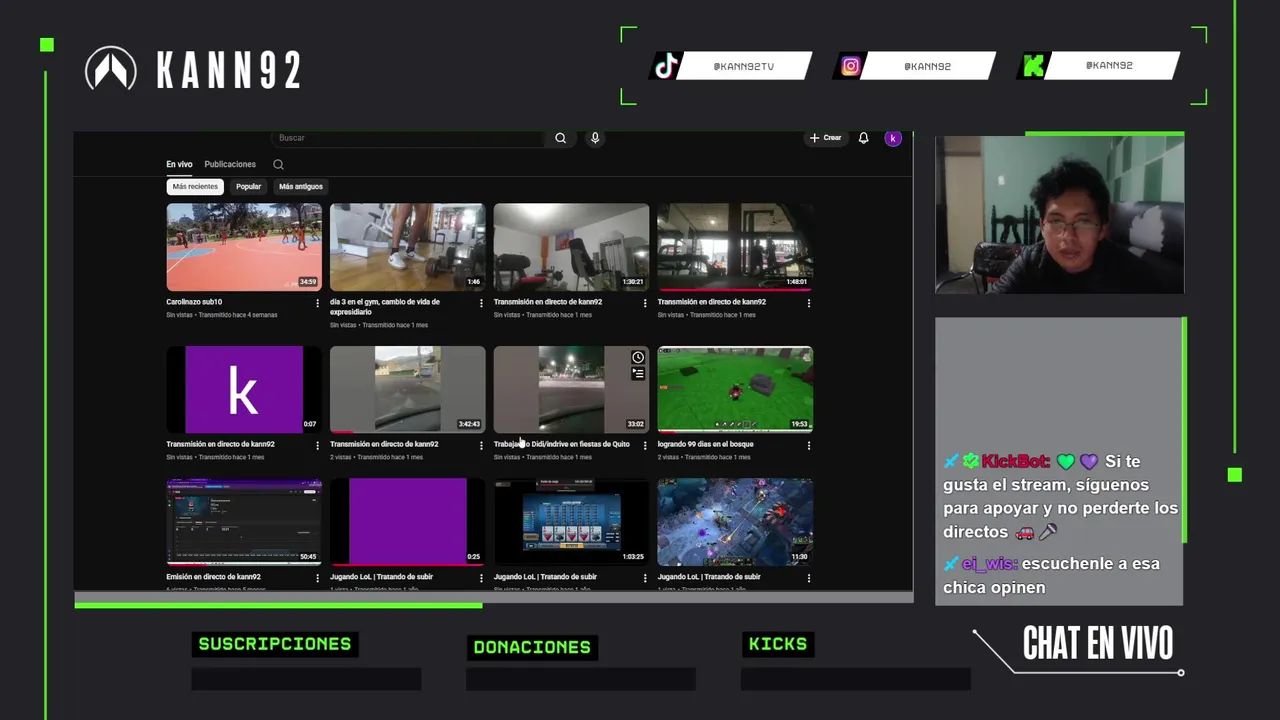Click the KickBot name in chat
The image size is (1280, 720).
point(1015,461)
